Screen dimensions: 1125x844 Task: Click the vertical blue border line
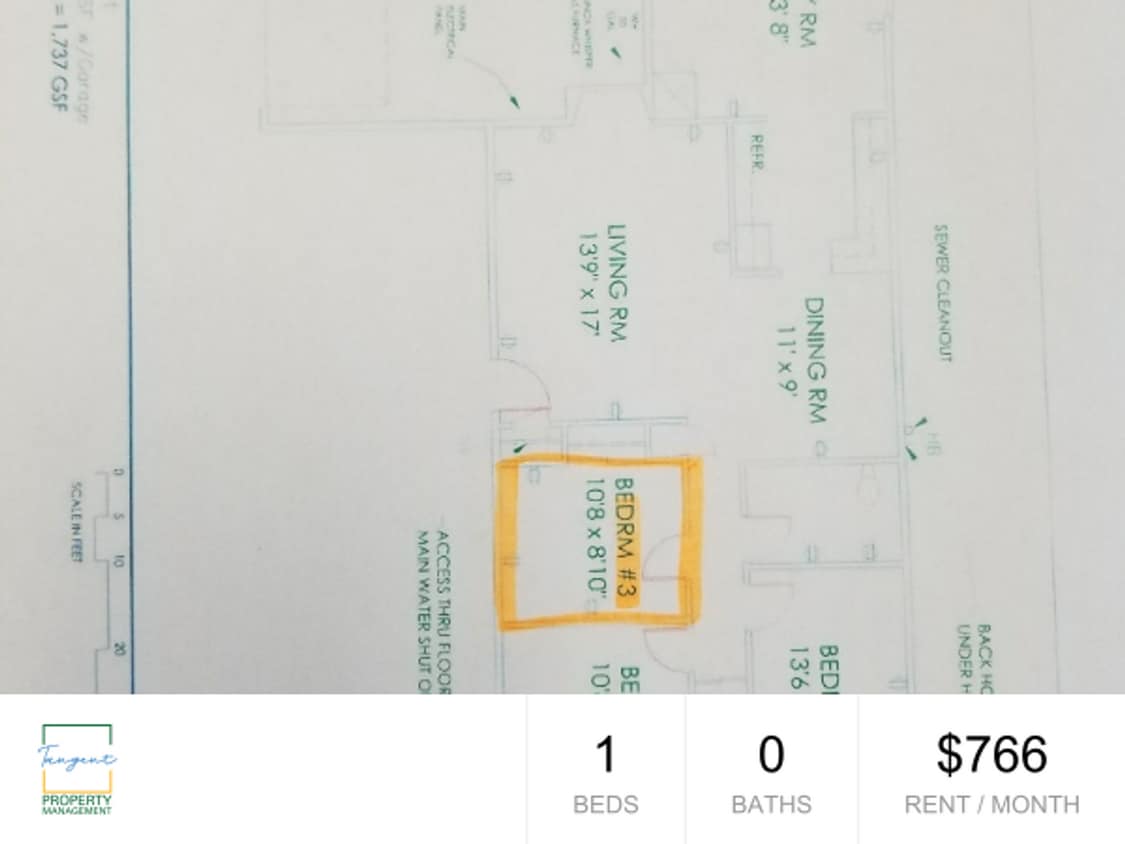point(131,347)
